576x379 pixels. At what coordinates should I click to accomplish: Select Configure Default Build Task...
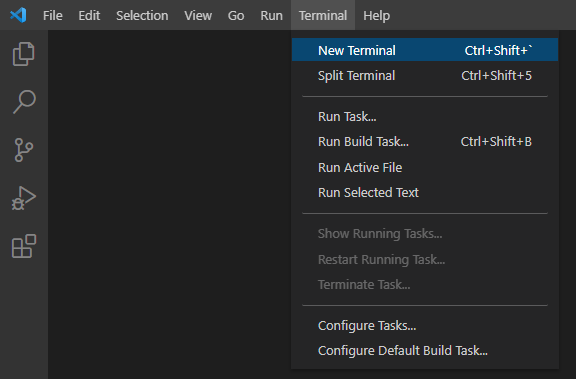425,351
